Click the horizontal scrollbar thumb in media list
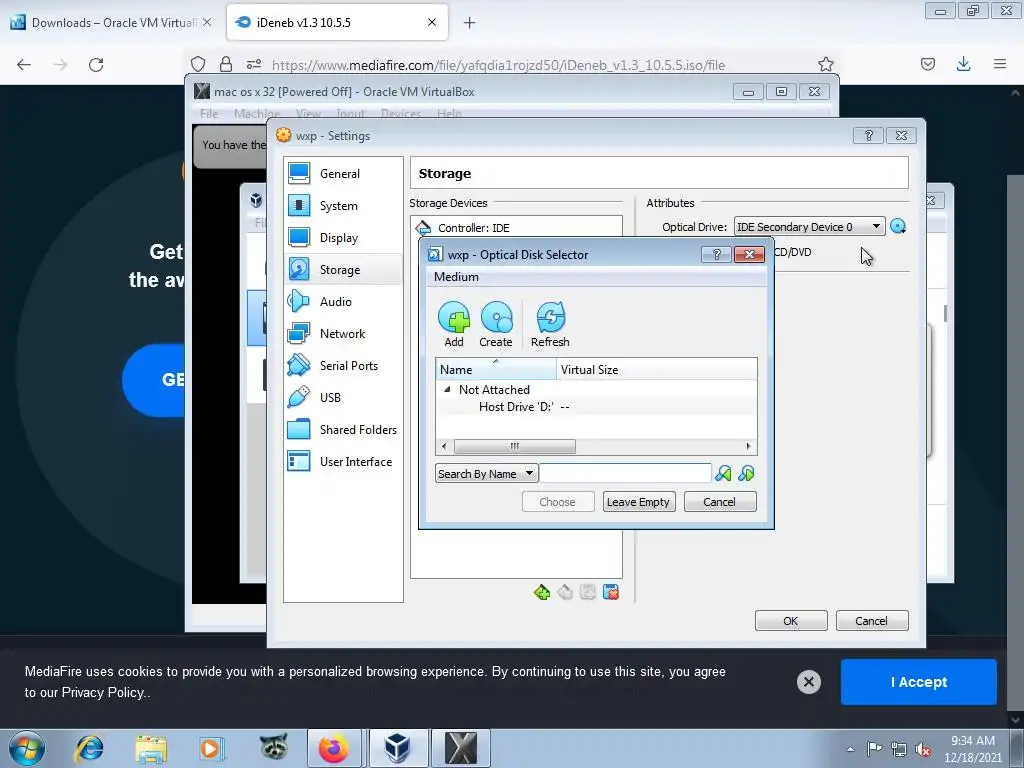 click(x=515, y=447)
